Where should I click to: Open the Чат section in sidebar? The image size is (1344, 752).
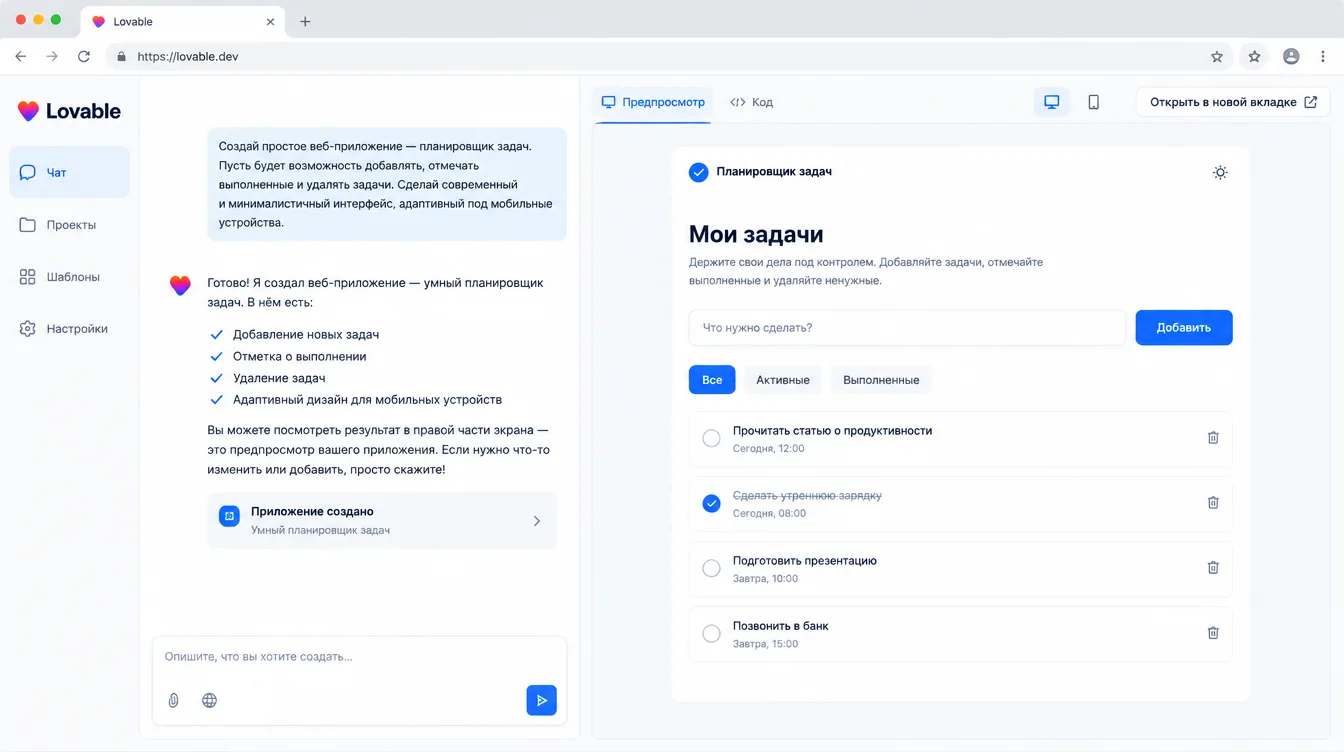[x=70, y=172]
